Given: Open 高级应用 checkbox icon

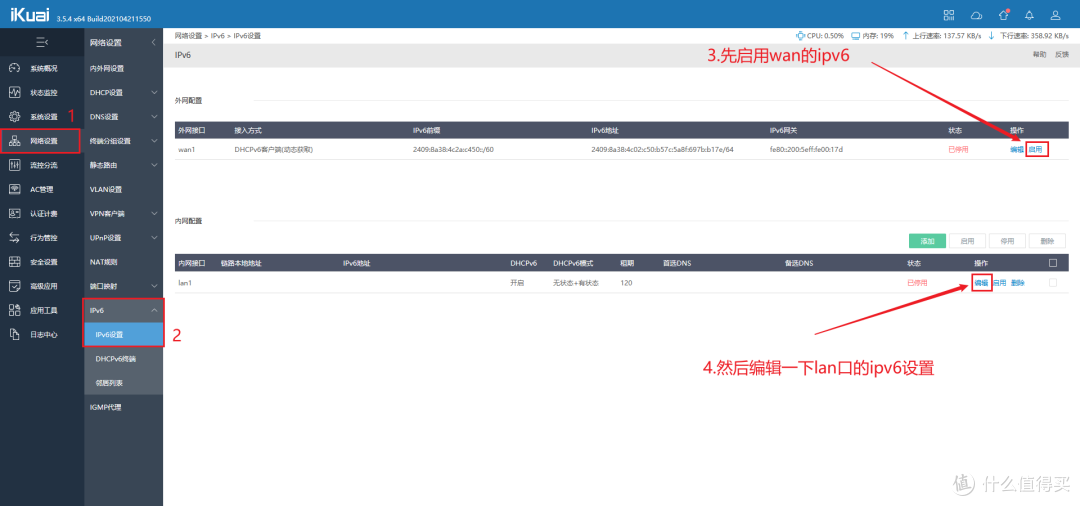Looking at the screenshot, I should (14, 286).
